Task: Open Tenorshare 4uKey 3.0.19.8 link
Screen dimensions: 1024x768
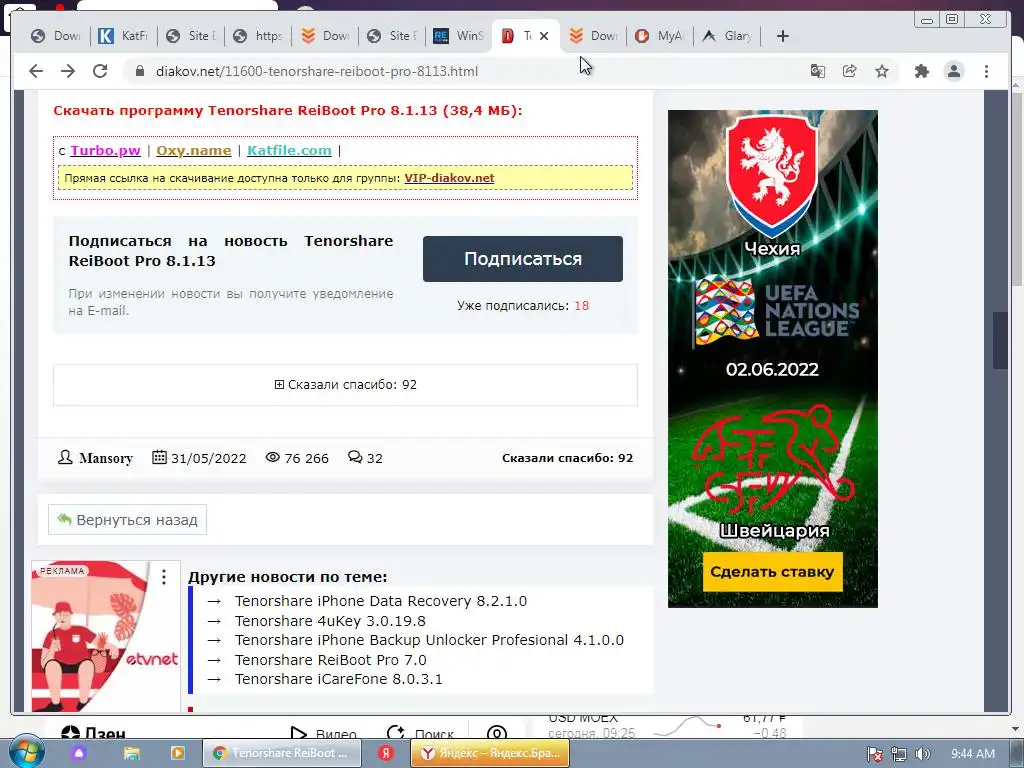Action: tap(330, 620)
